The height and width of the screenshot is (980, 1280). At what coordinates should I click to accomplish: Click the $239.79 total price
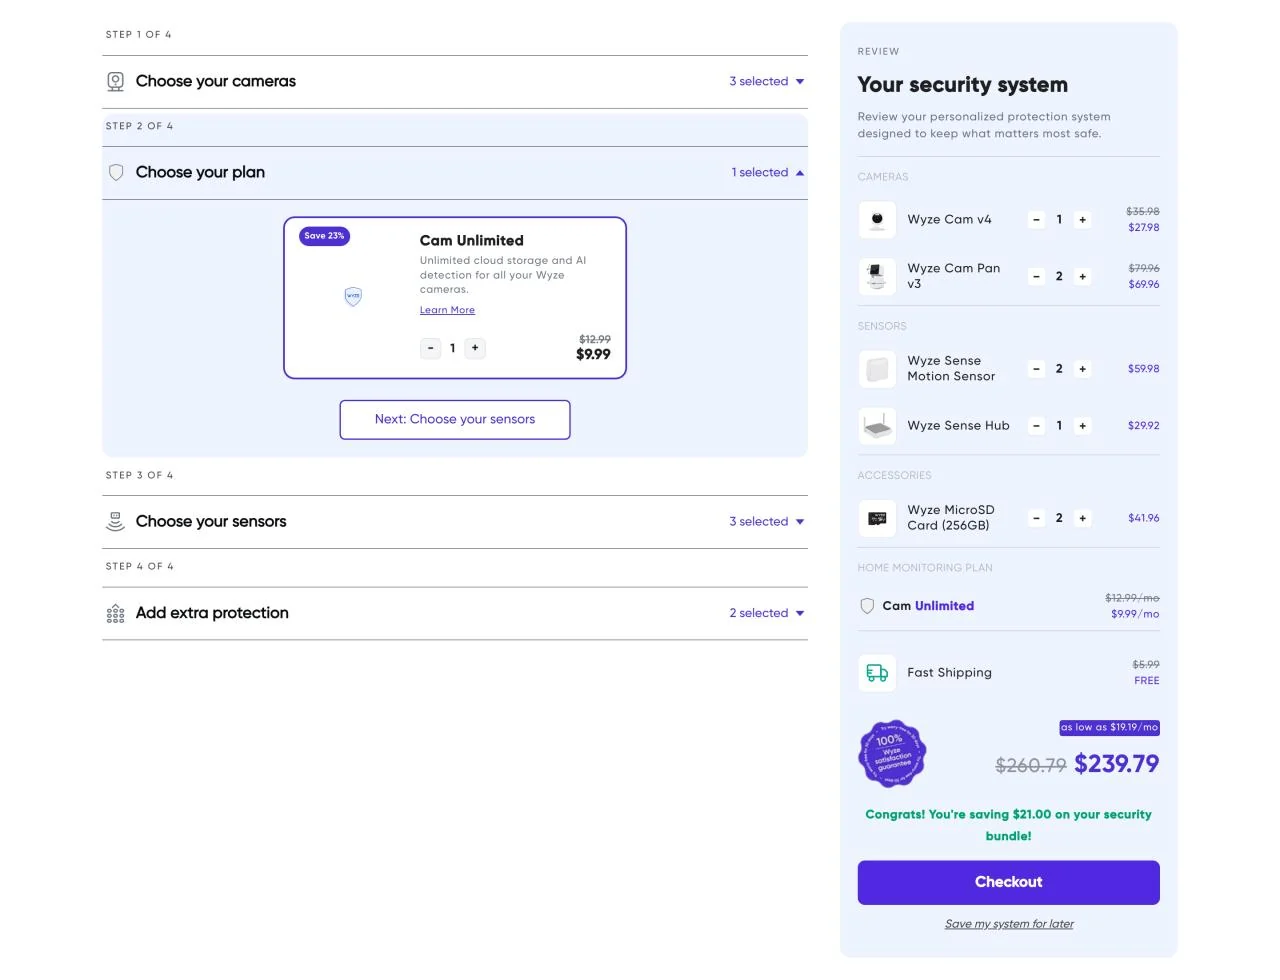[x=1116, y=764]
